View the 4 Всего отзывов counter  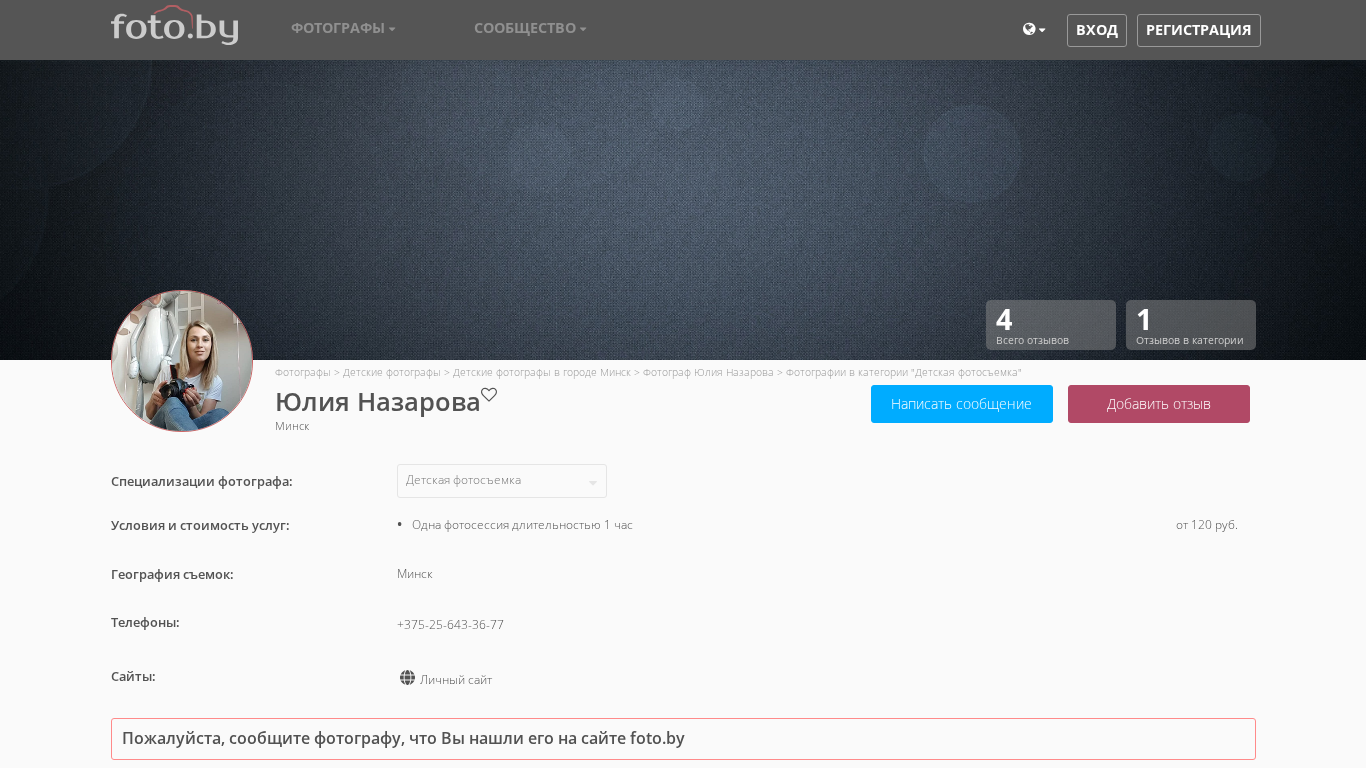click(x=1050, y=325)
